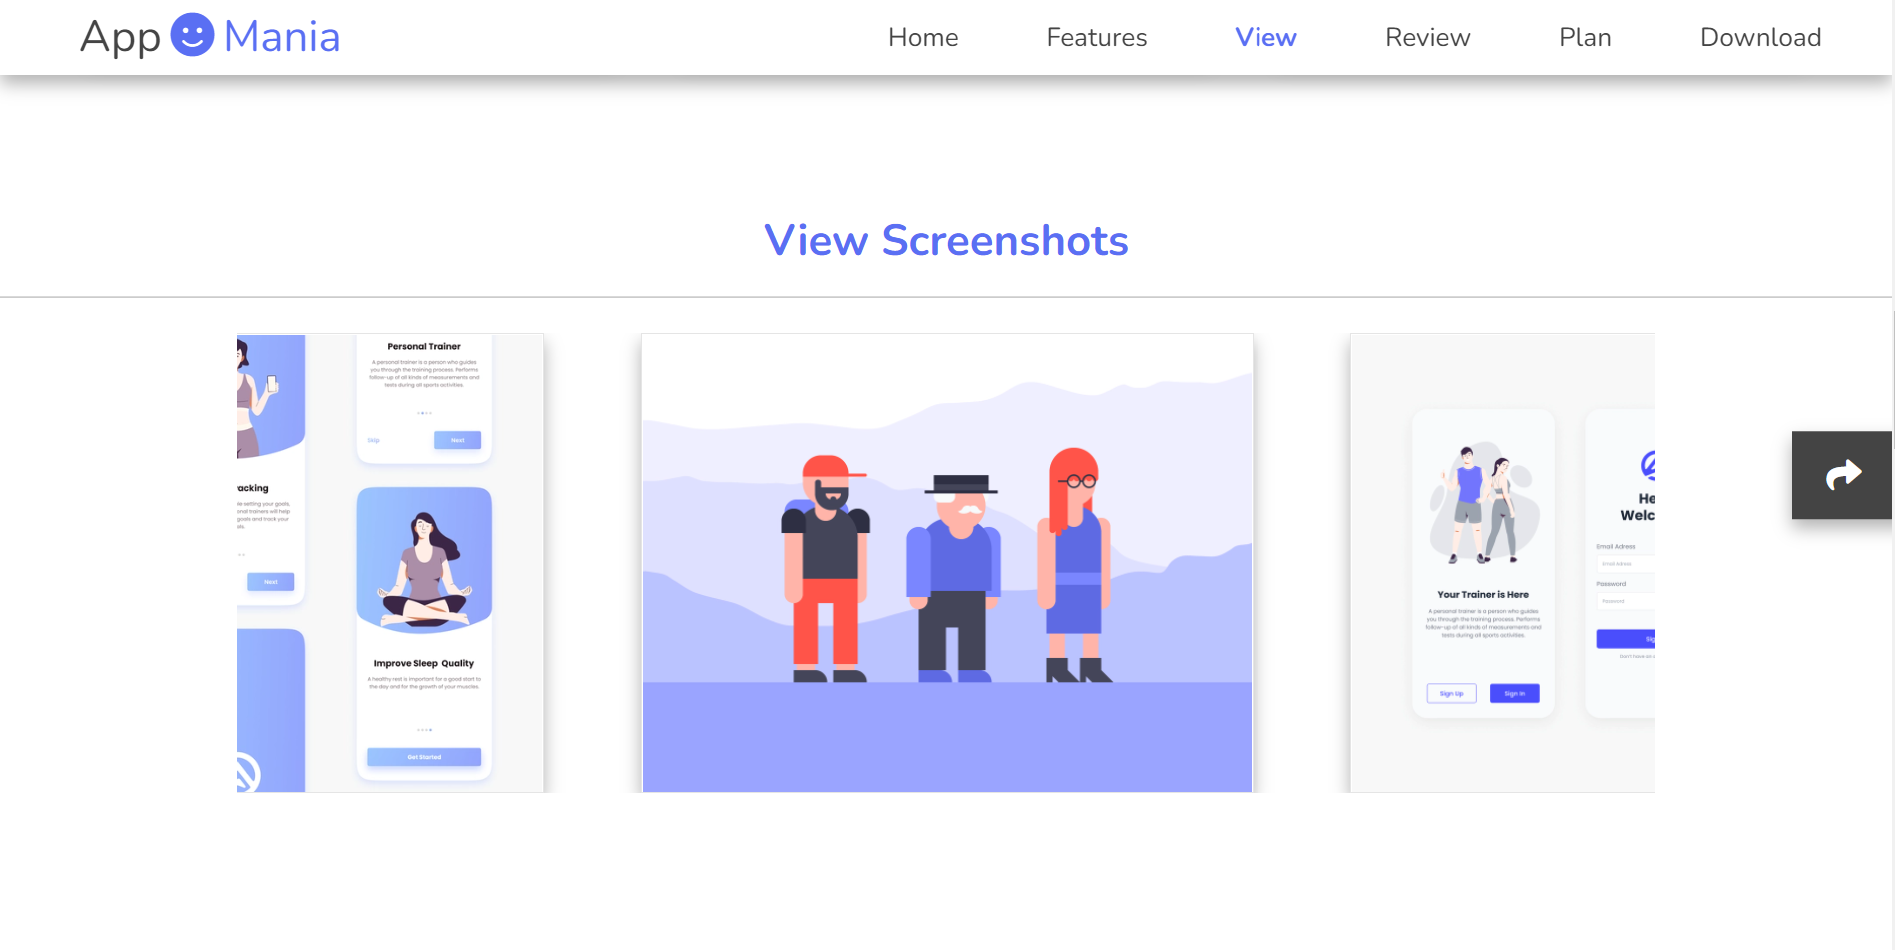Navigate to the Plan section

tap(1584, 37)
